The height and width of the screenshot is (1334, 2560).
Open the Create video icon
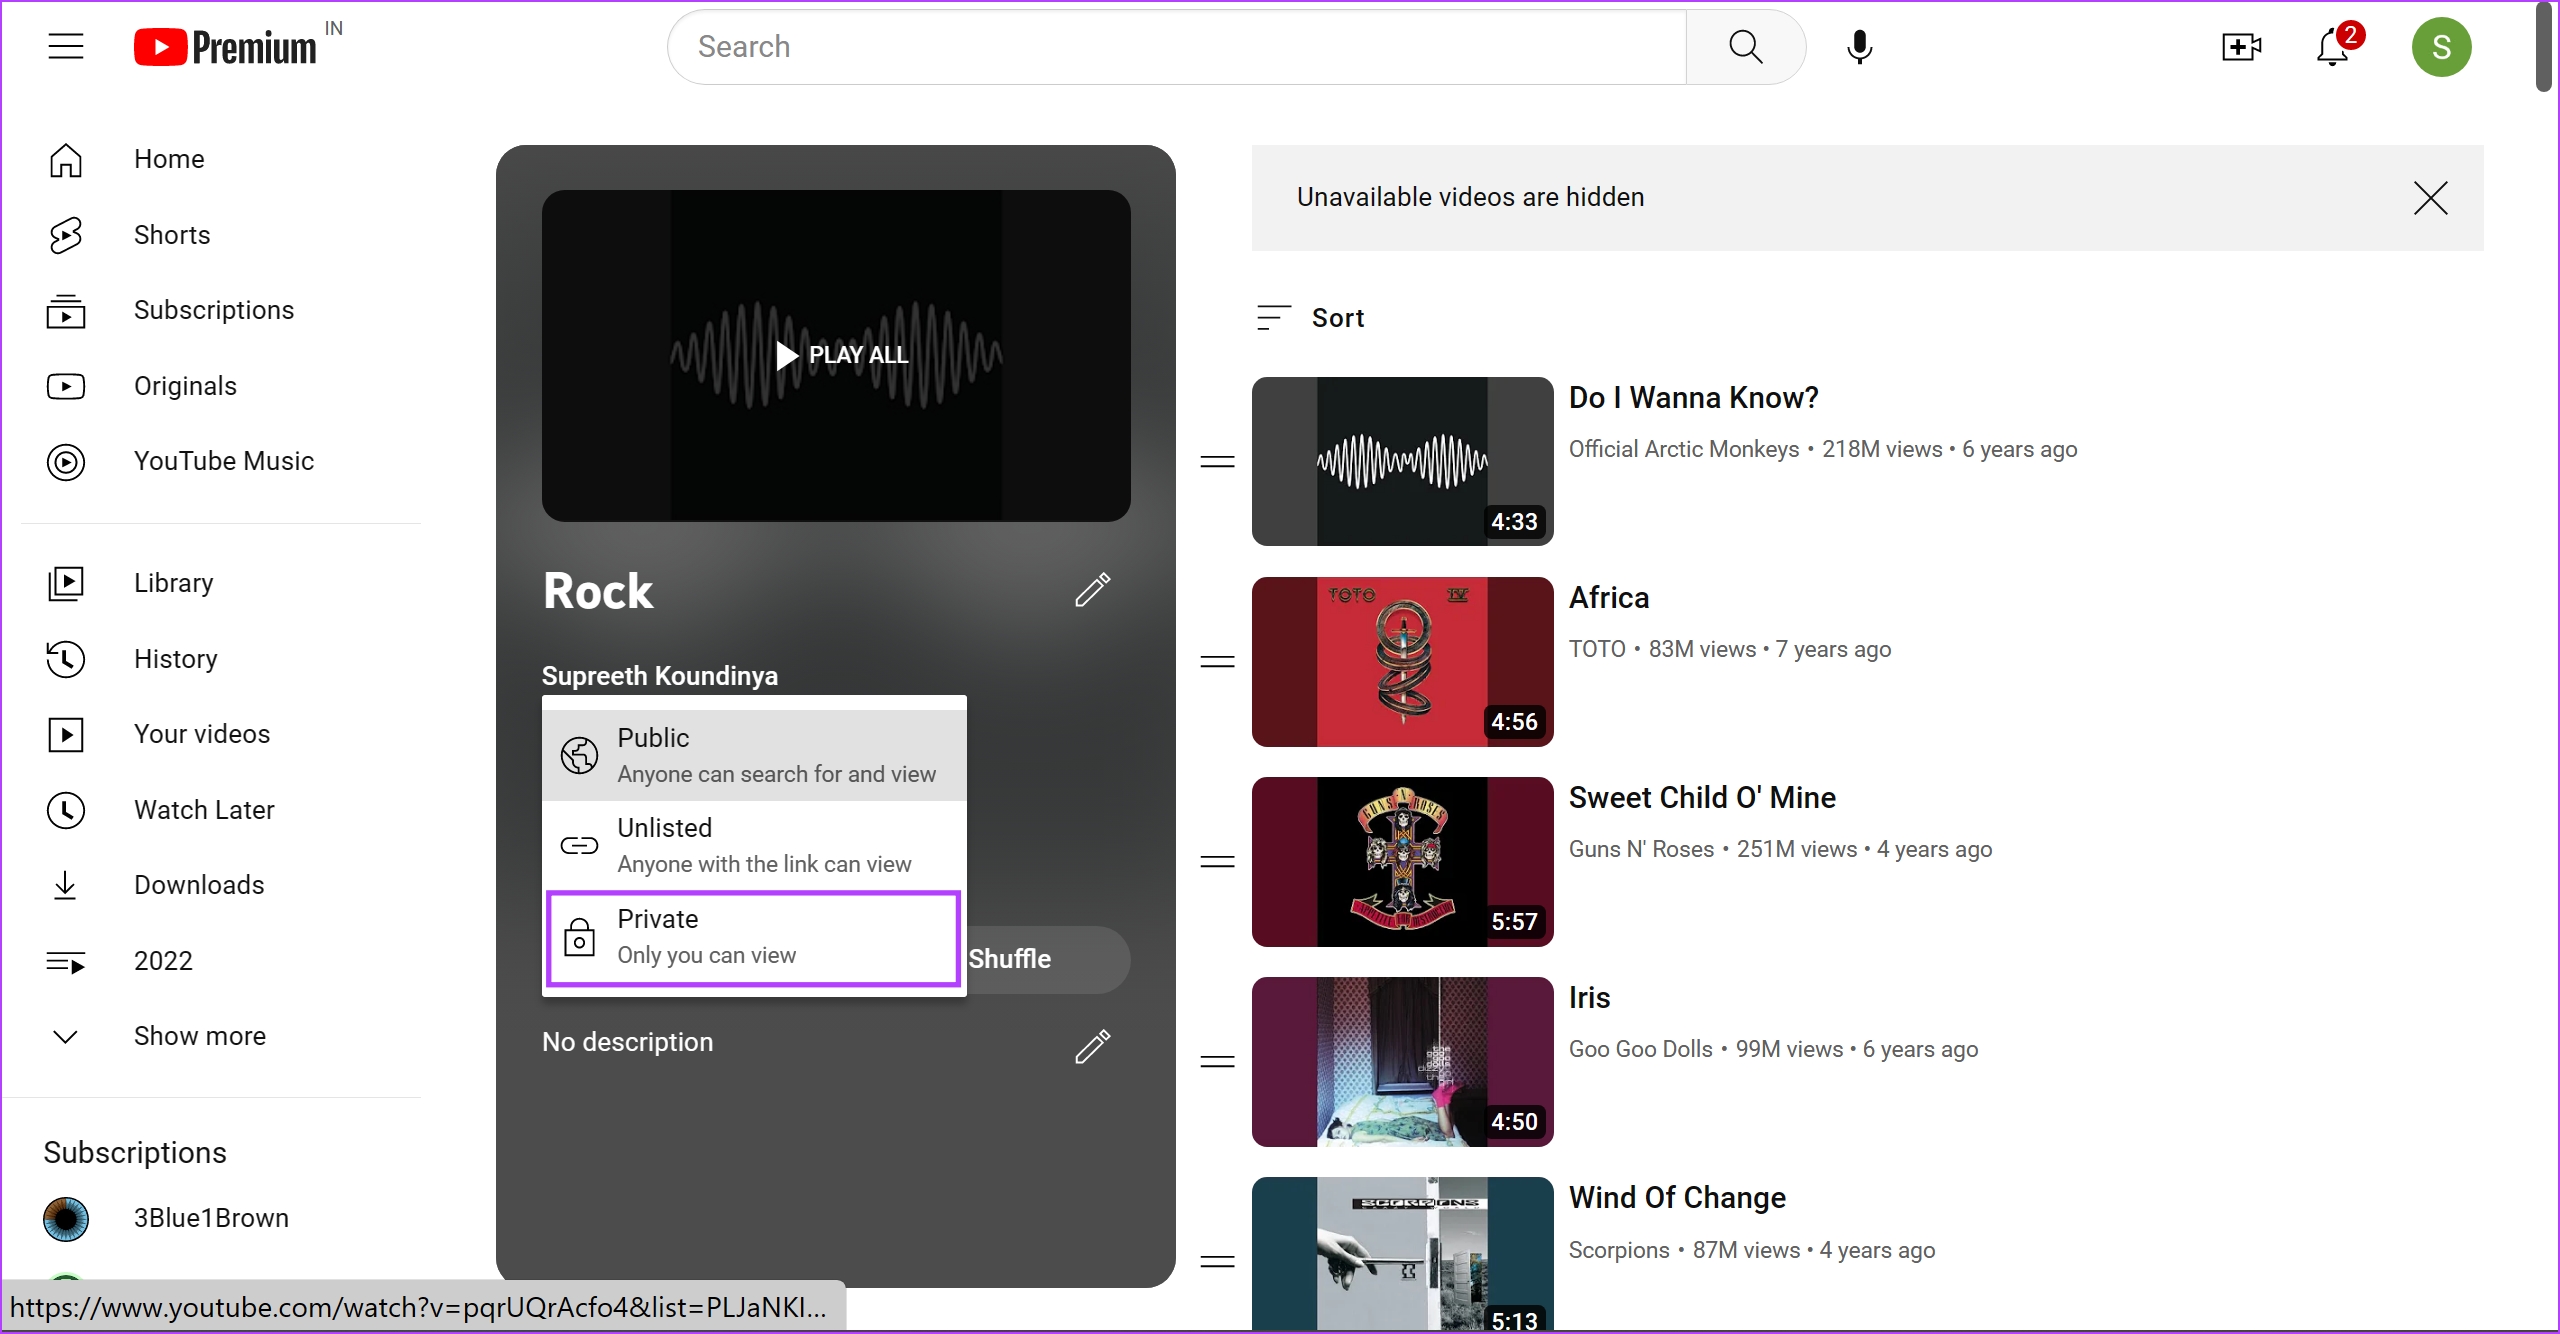[2241, 47]
